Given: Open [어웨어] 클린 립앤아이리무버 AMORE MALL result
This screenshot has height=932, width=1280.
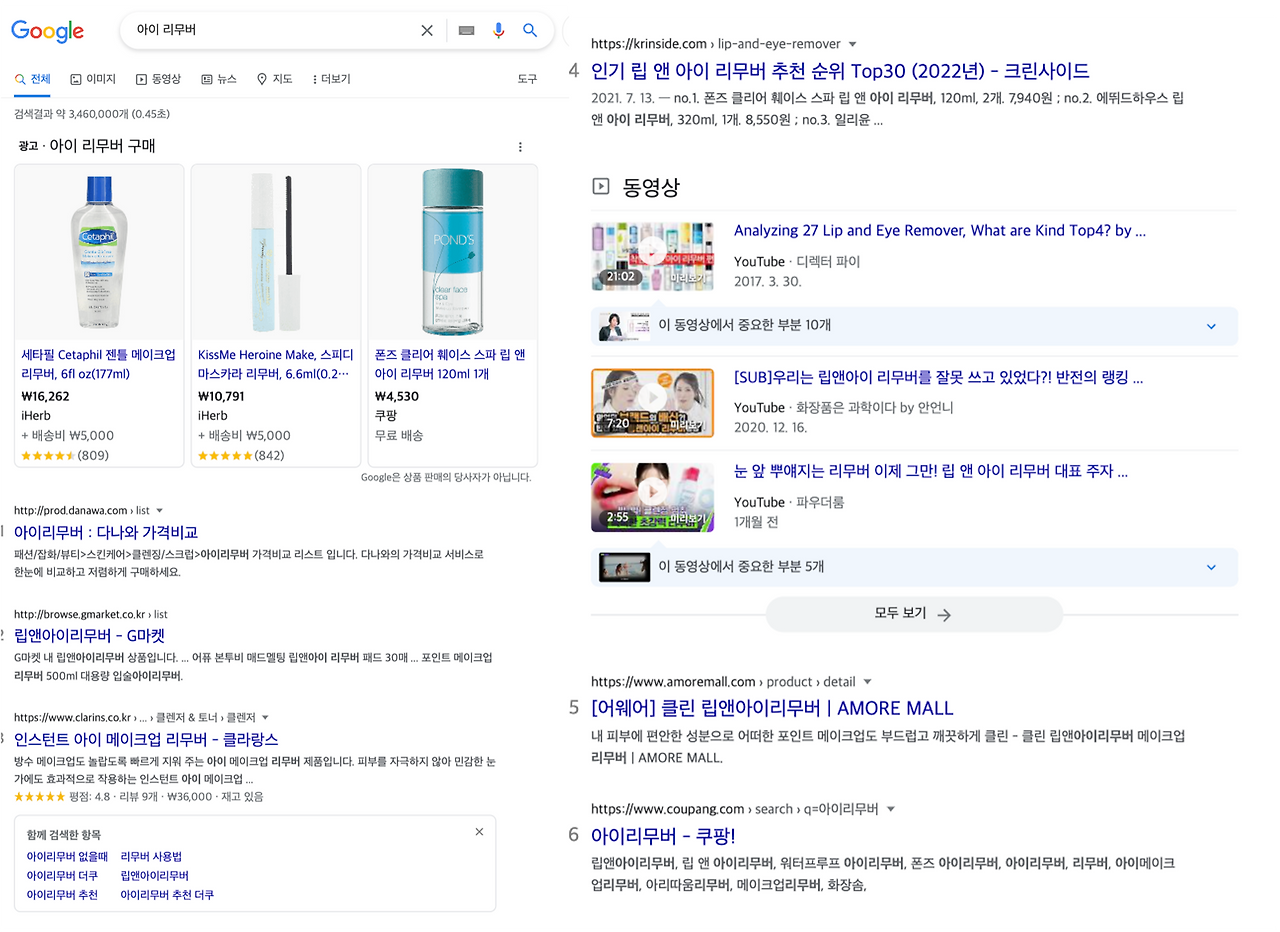Looking at the screenshot, I should [772, 708].
